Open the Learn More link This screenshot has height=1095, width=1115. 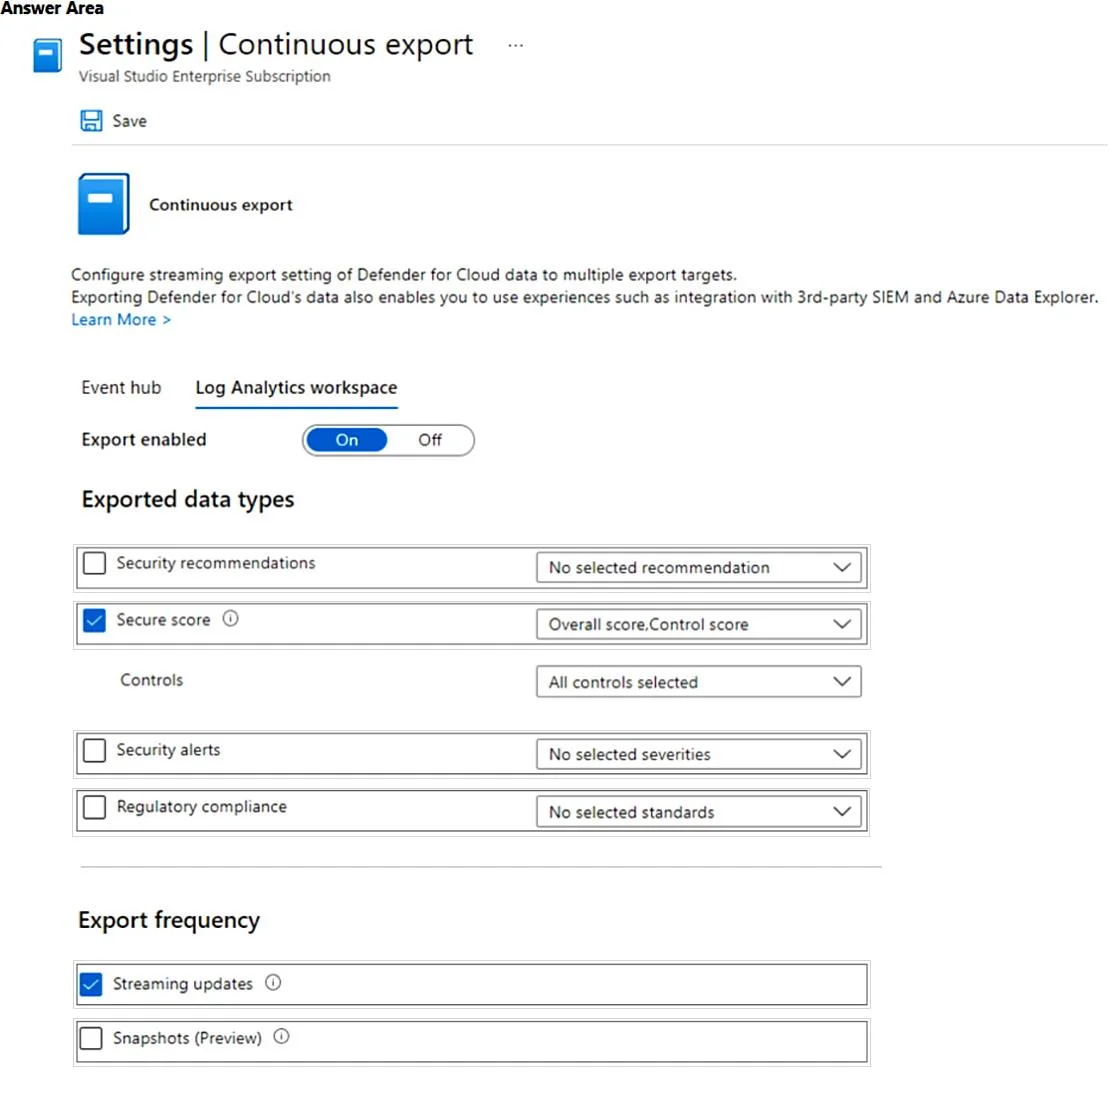pos(122,320)
